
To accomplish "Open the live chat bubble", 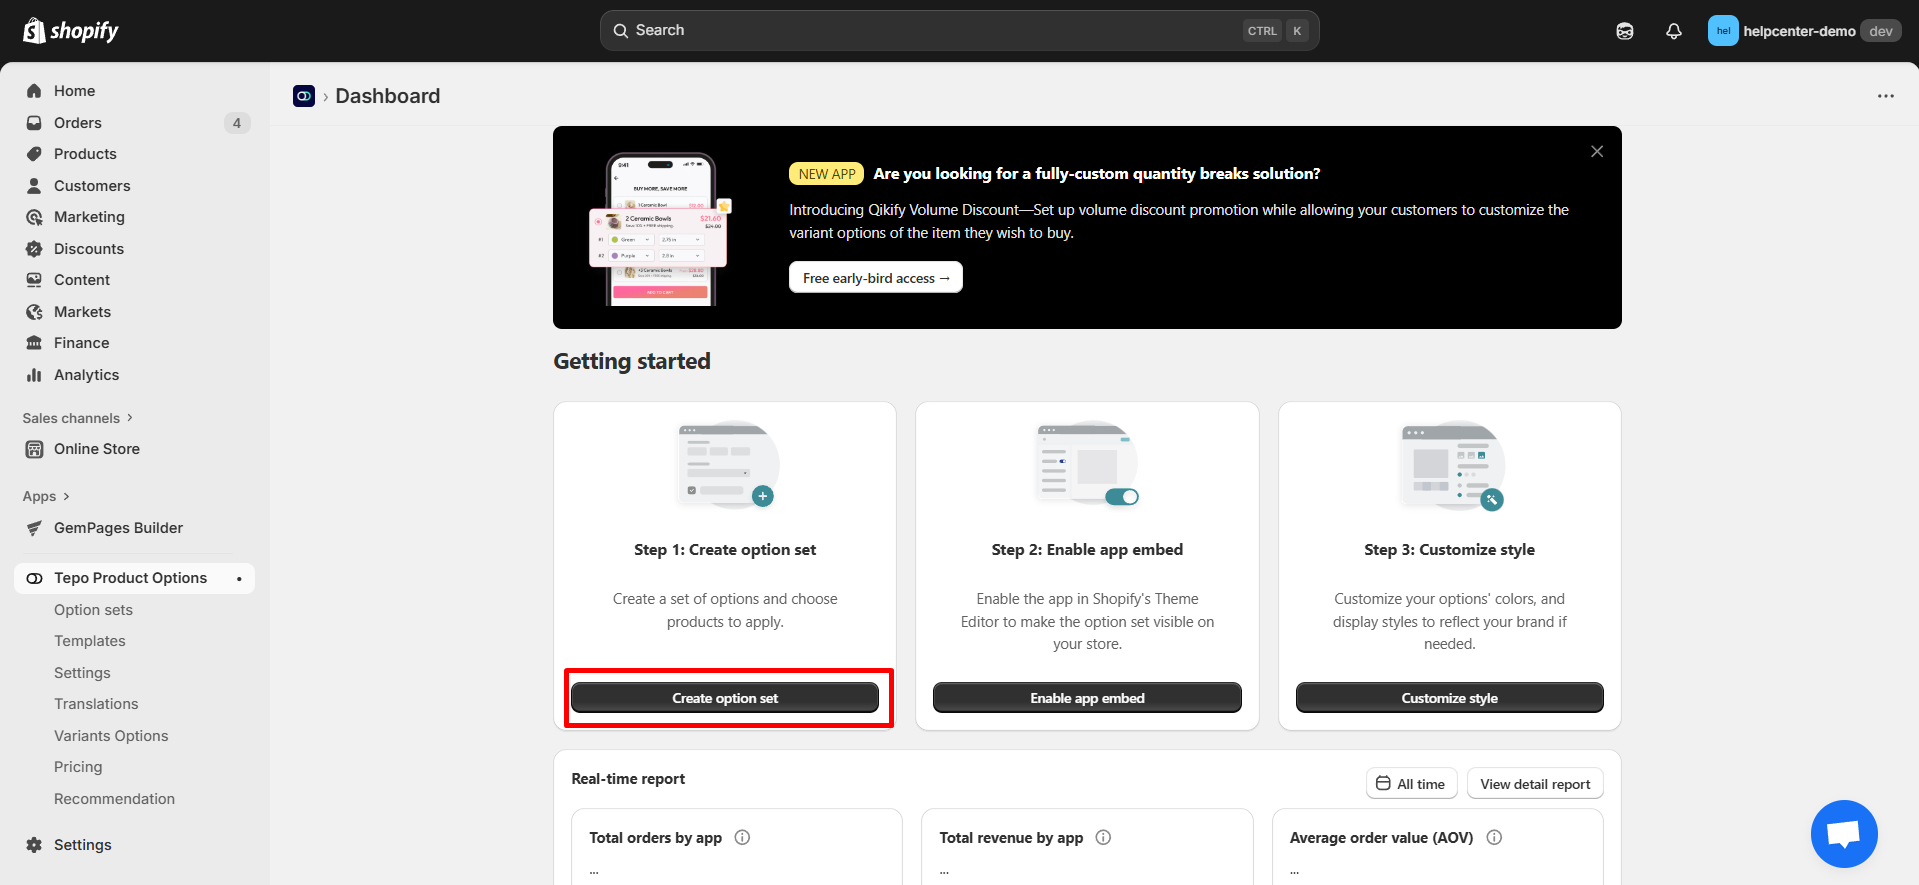I will tap(1844, 833).
